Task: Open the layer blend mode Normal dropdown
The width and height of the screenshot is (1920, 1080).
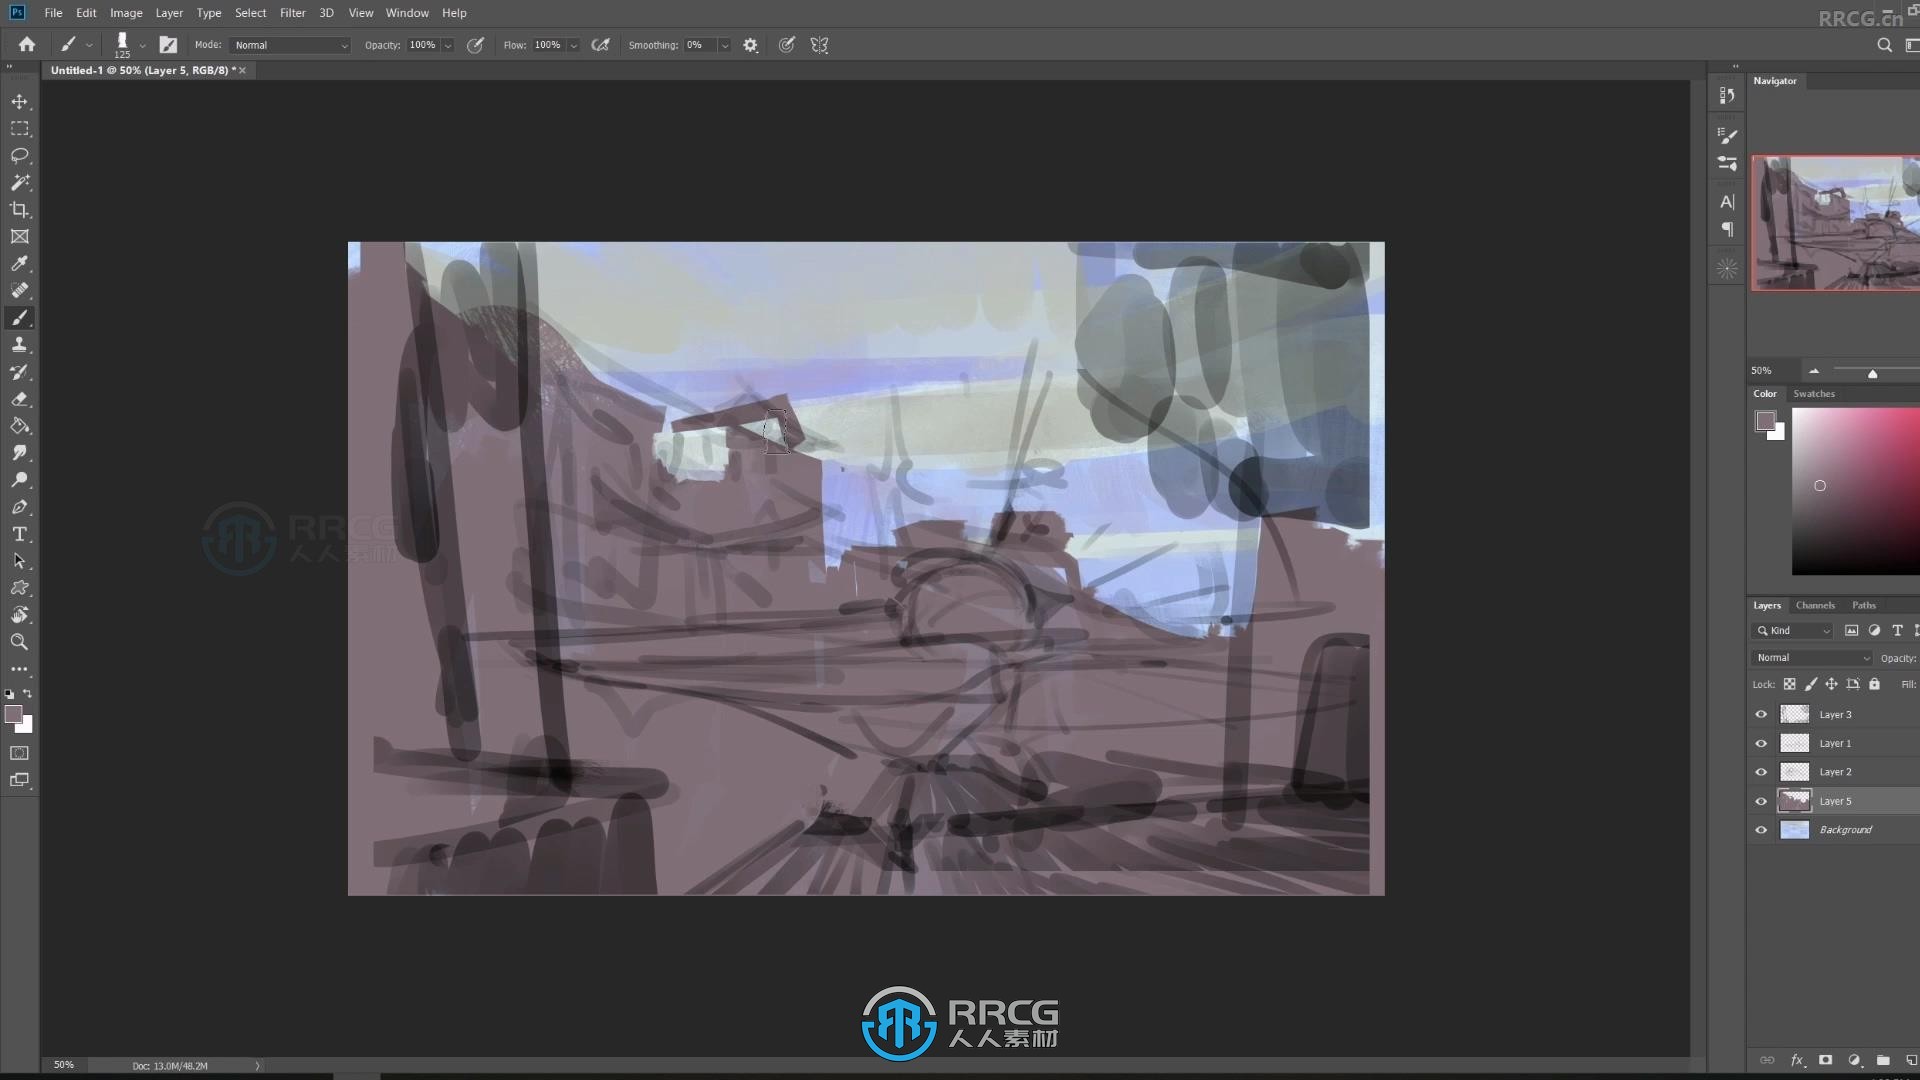Action: [1812, 658]
